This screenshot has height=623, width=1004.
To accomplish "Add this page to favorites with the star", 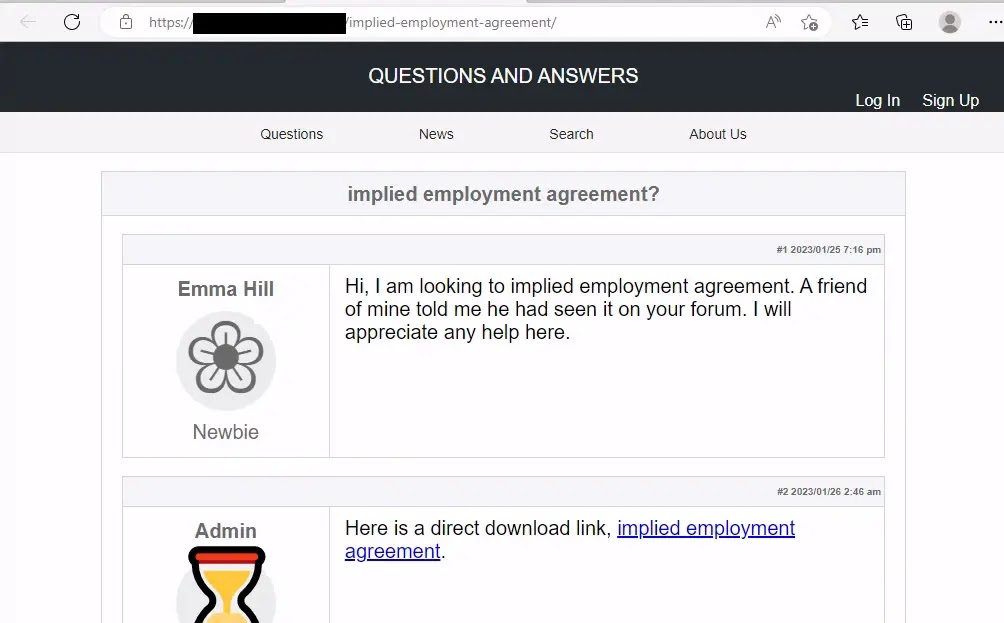I will pos(809,22).
